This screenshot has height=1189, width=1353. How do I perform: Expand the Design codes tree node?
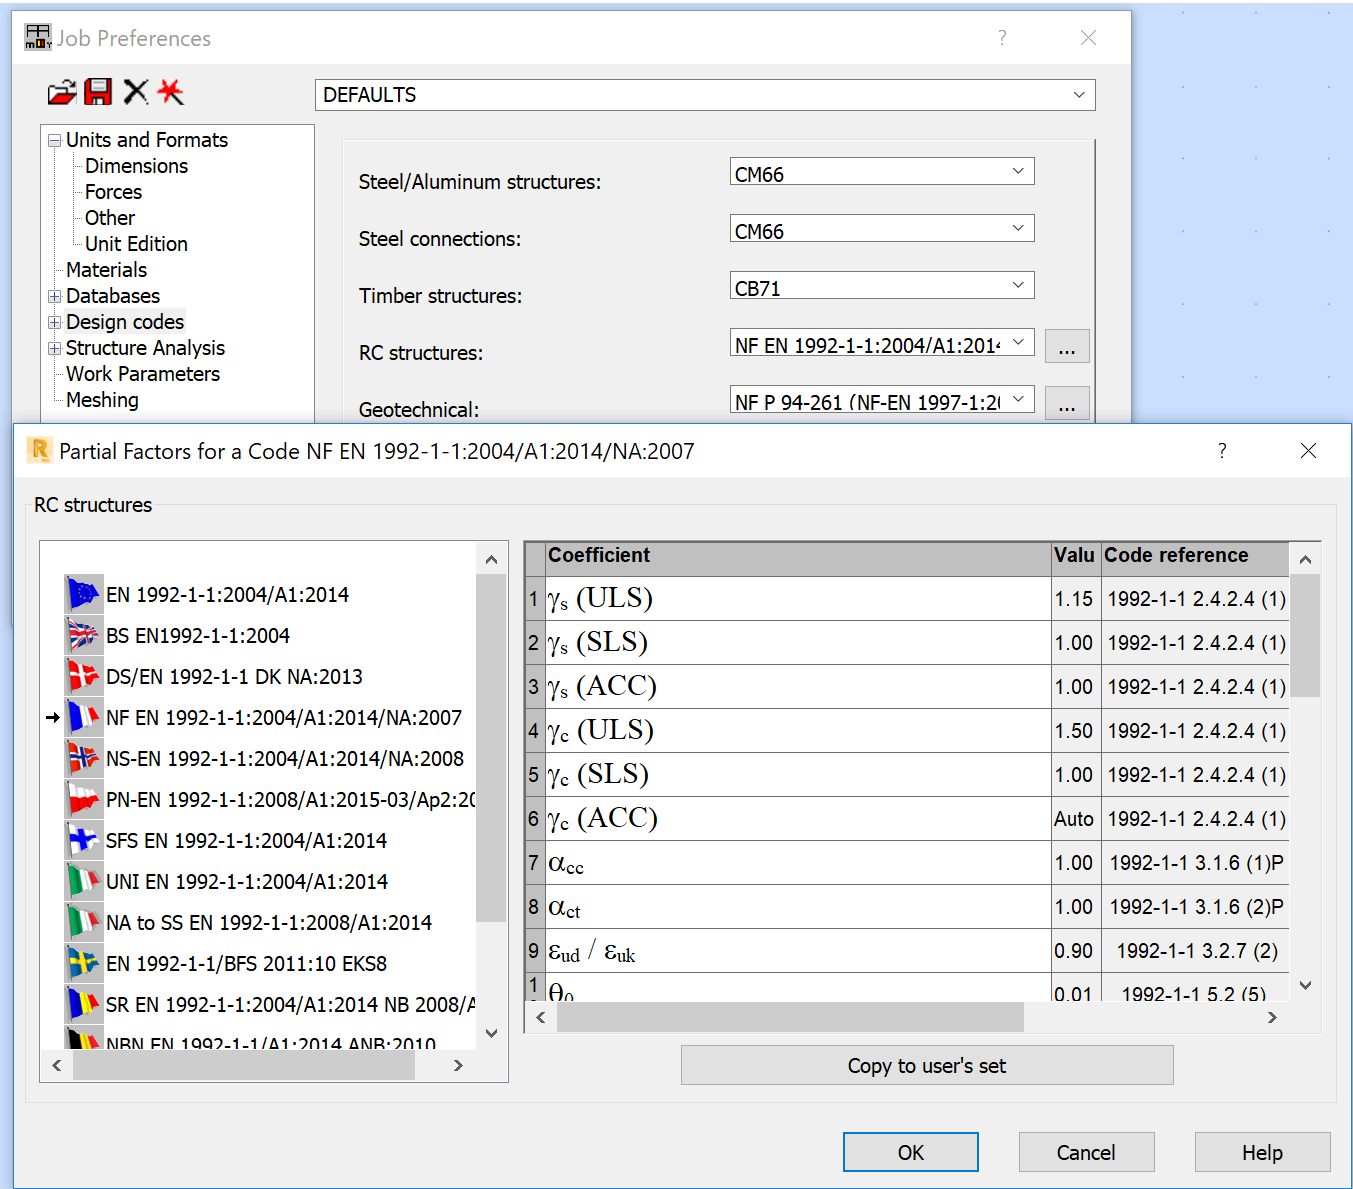[55, 323]
